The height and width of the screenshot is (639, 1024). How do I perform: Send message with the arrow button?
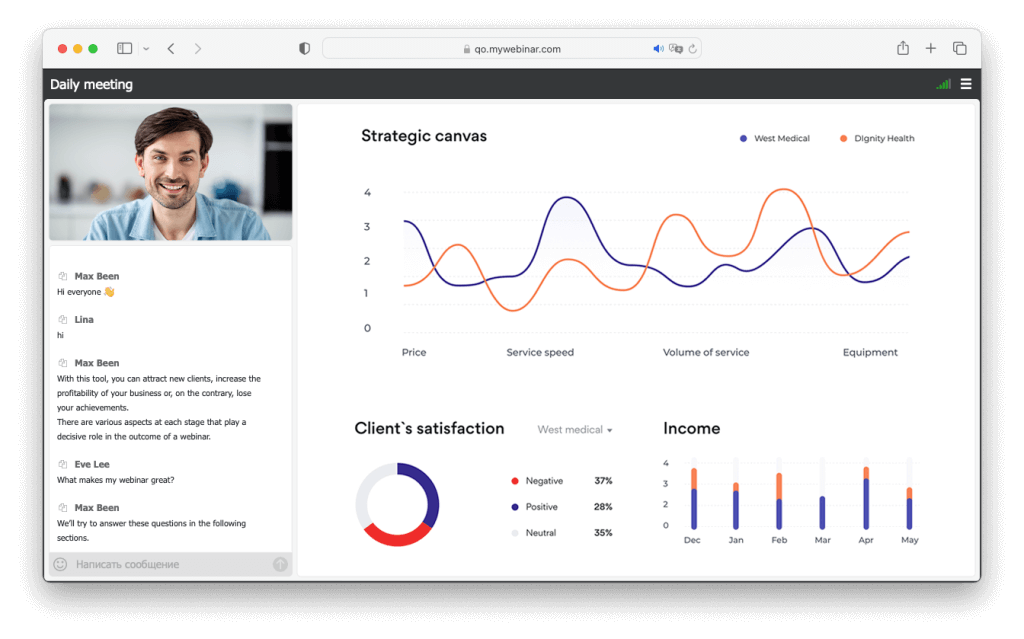280,564
